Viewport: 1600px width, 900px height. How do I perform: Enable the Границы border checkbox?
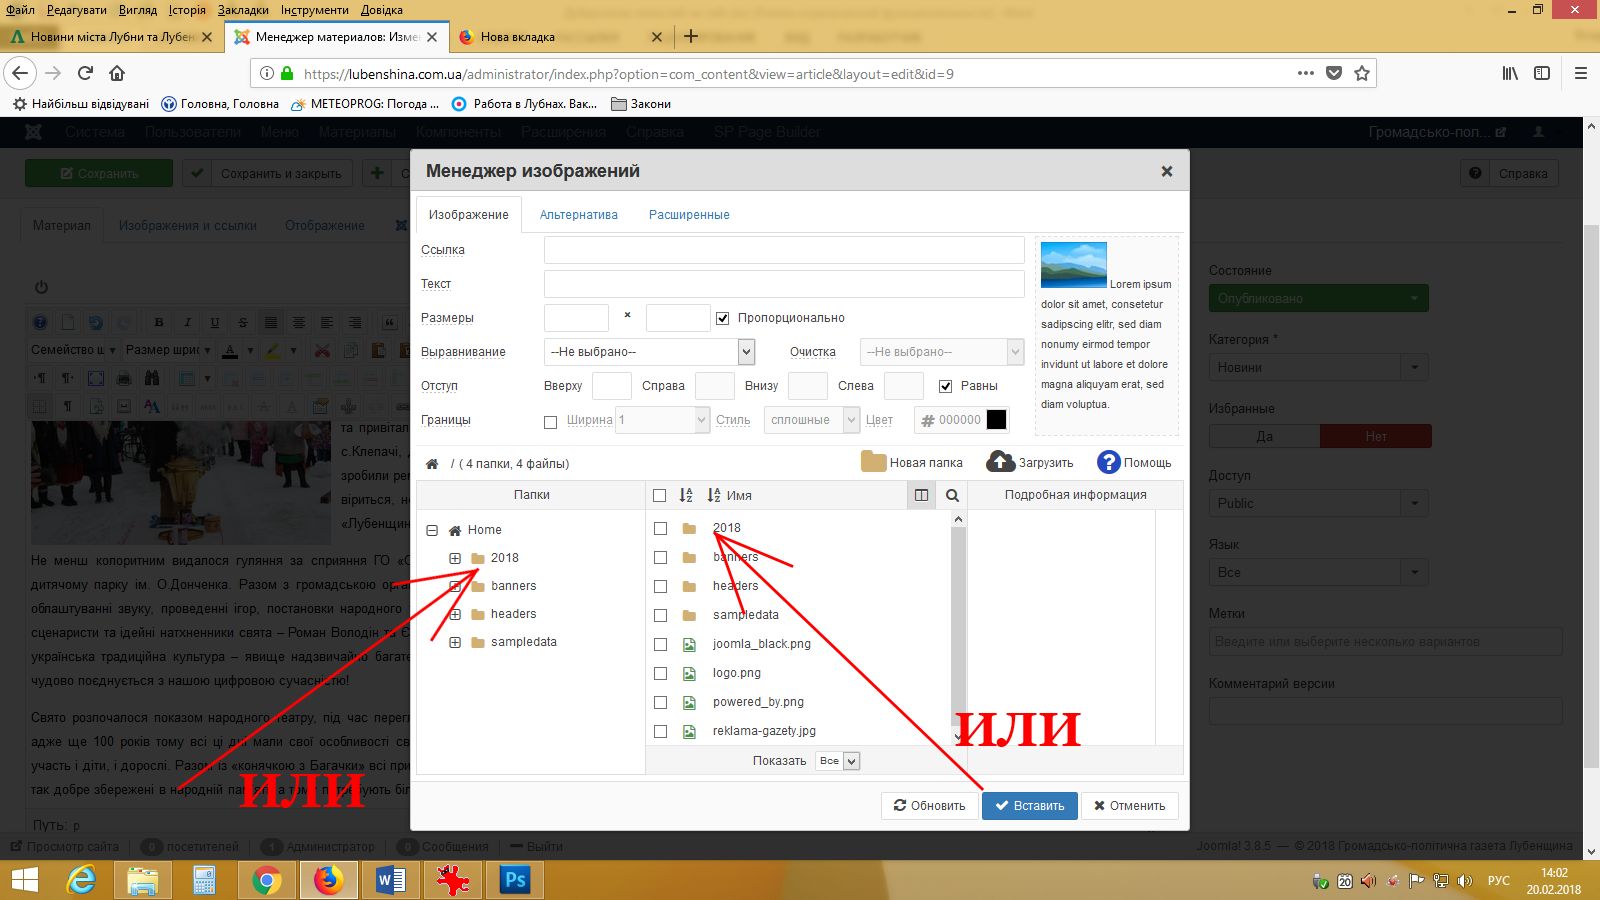[x=550, y=422]
